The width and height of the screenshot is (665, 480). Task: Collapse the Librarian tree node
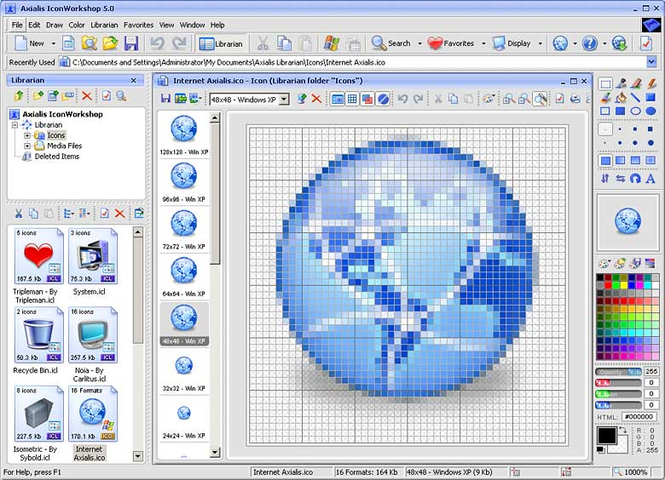(x=15, y=125)
